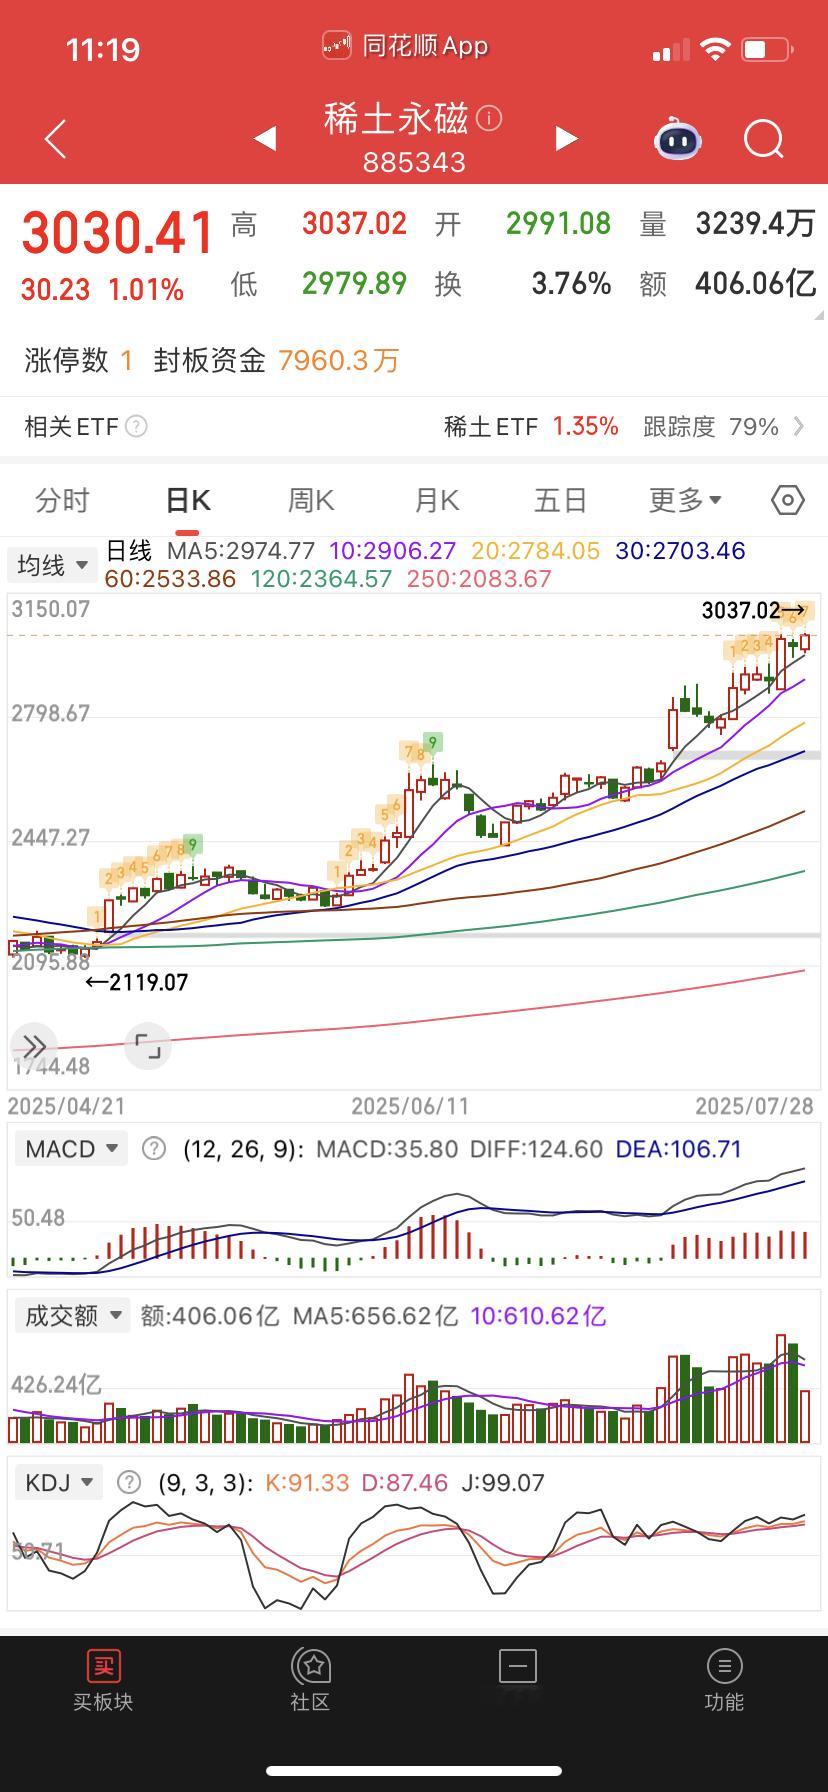Expand the 更多 chart period dropdown
Screen dimensions: 828x1792
[685, 500]
